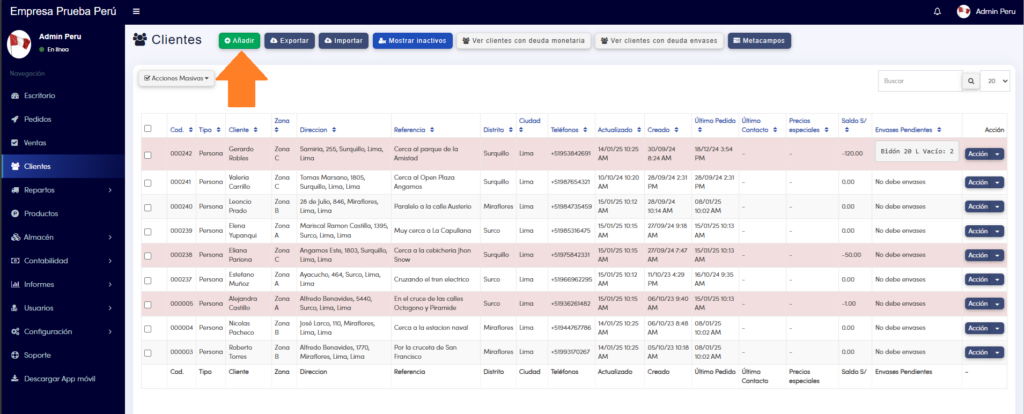
Task: Sort by the Envases Pendientes column
Action: coord(908,130)
